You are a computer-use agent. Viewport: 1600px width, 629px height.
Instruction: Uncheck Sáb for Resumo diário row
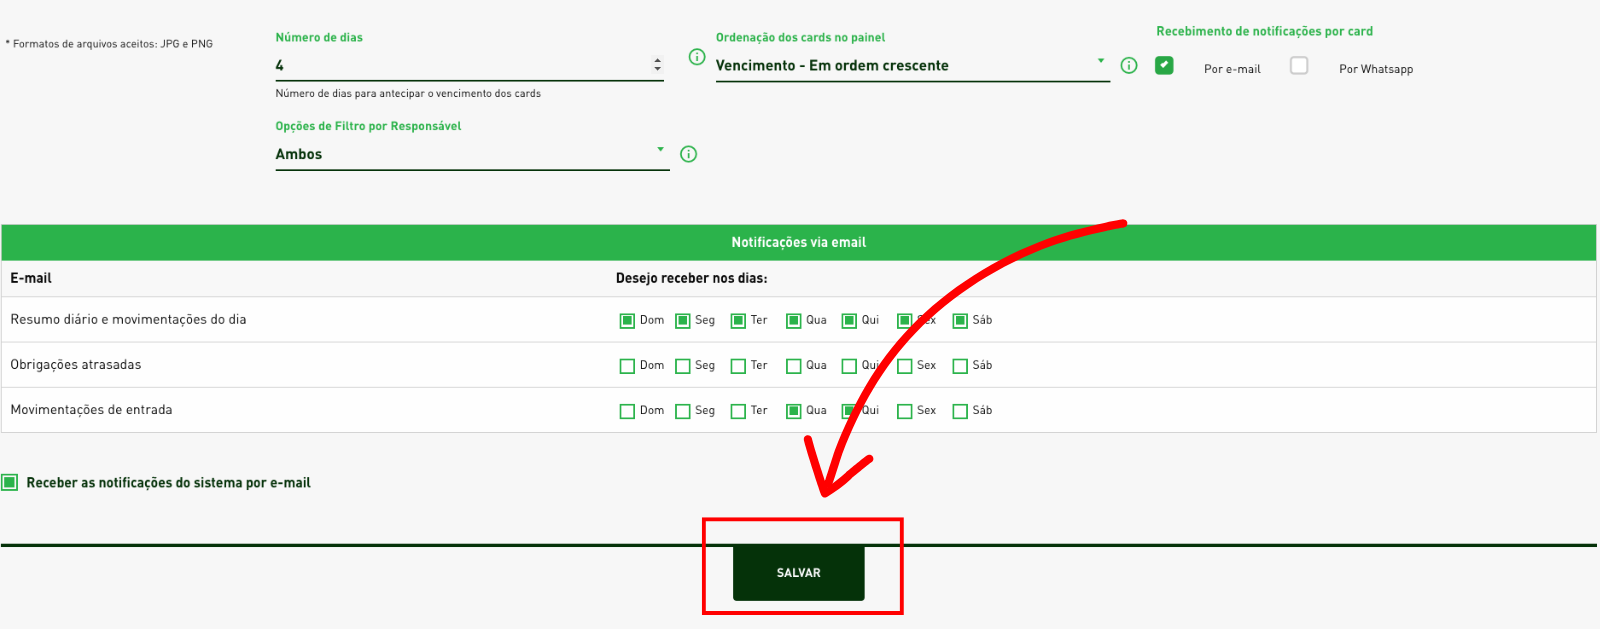960,321
